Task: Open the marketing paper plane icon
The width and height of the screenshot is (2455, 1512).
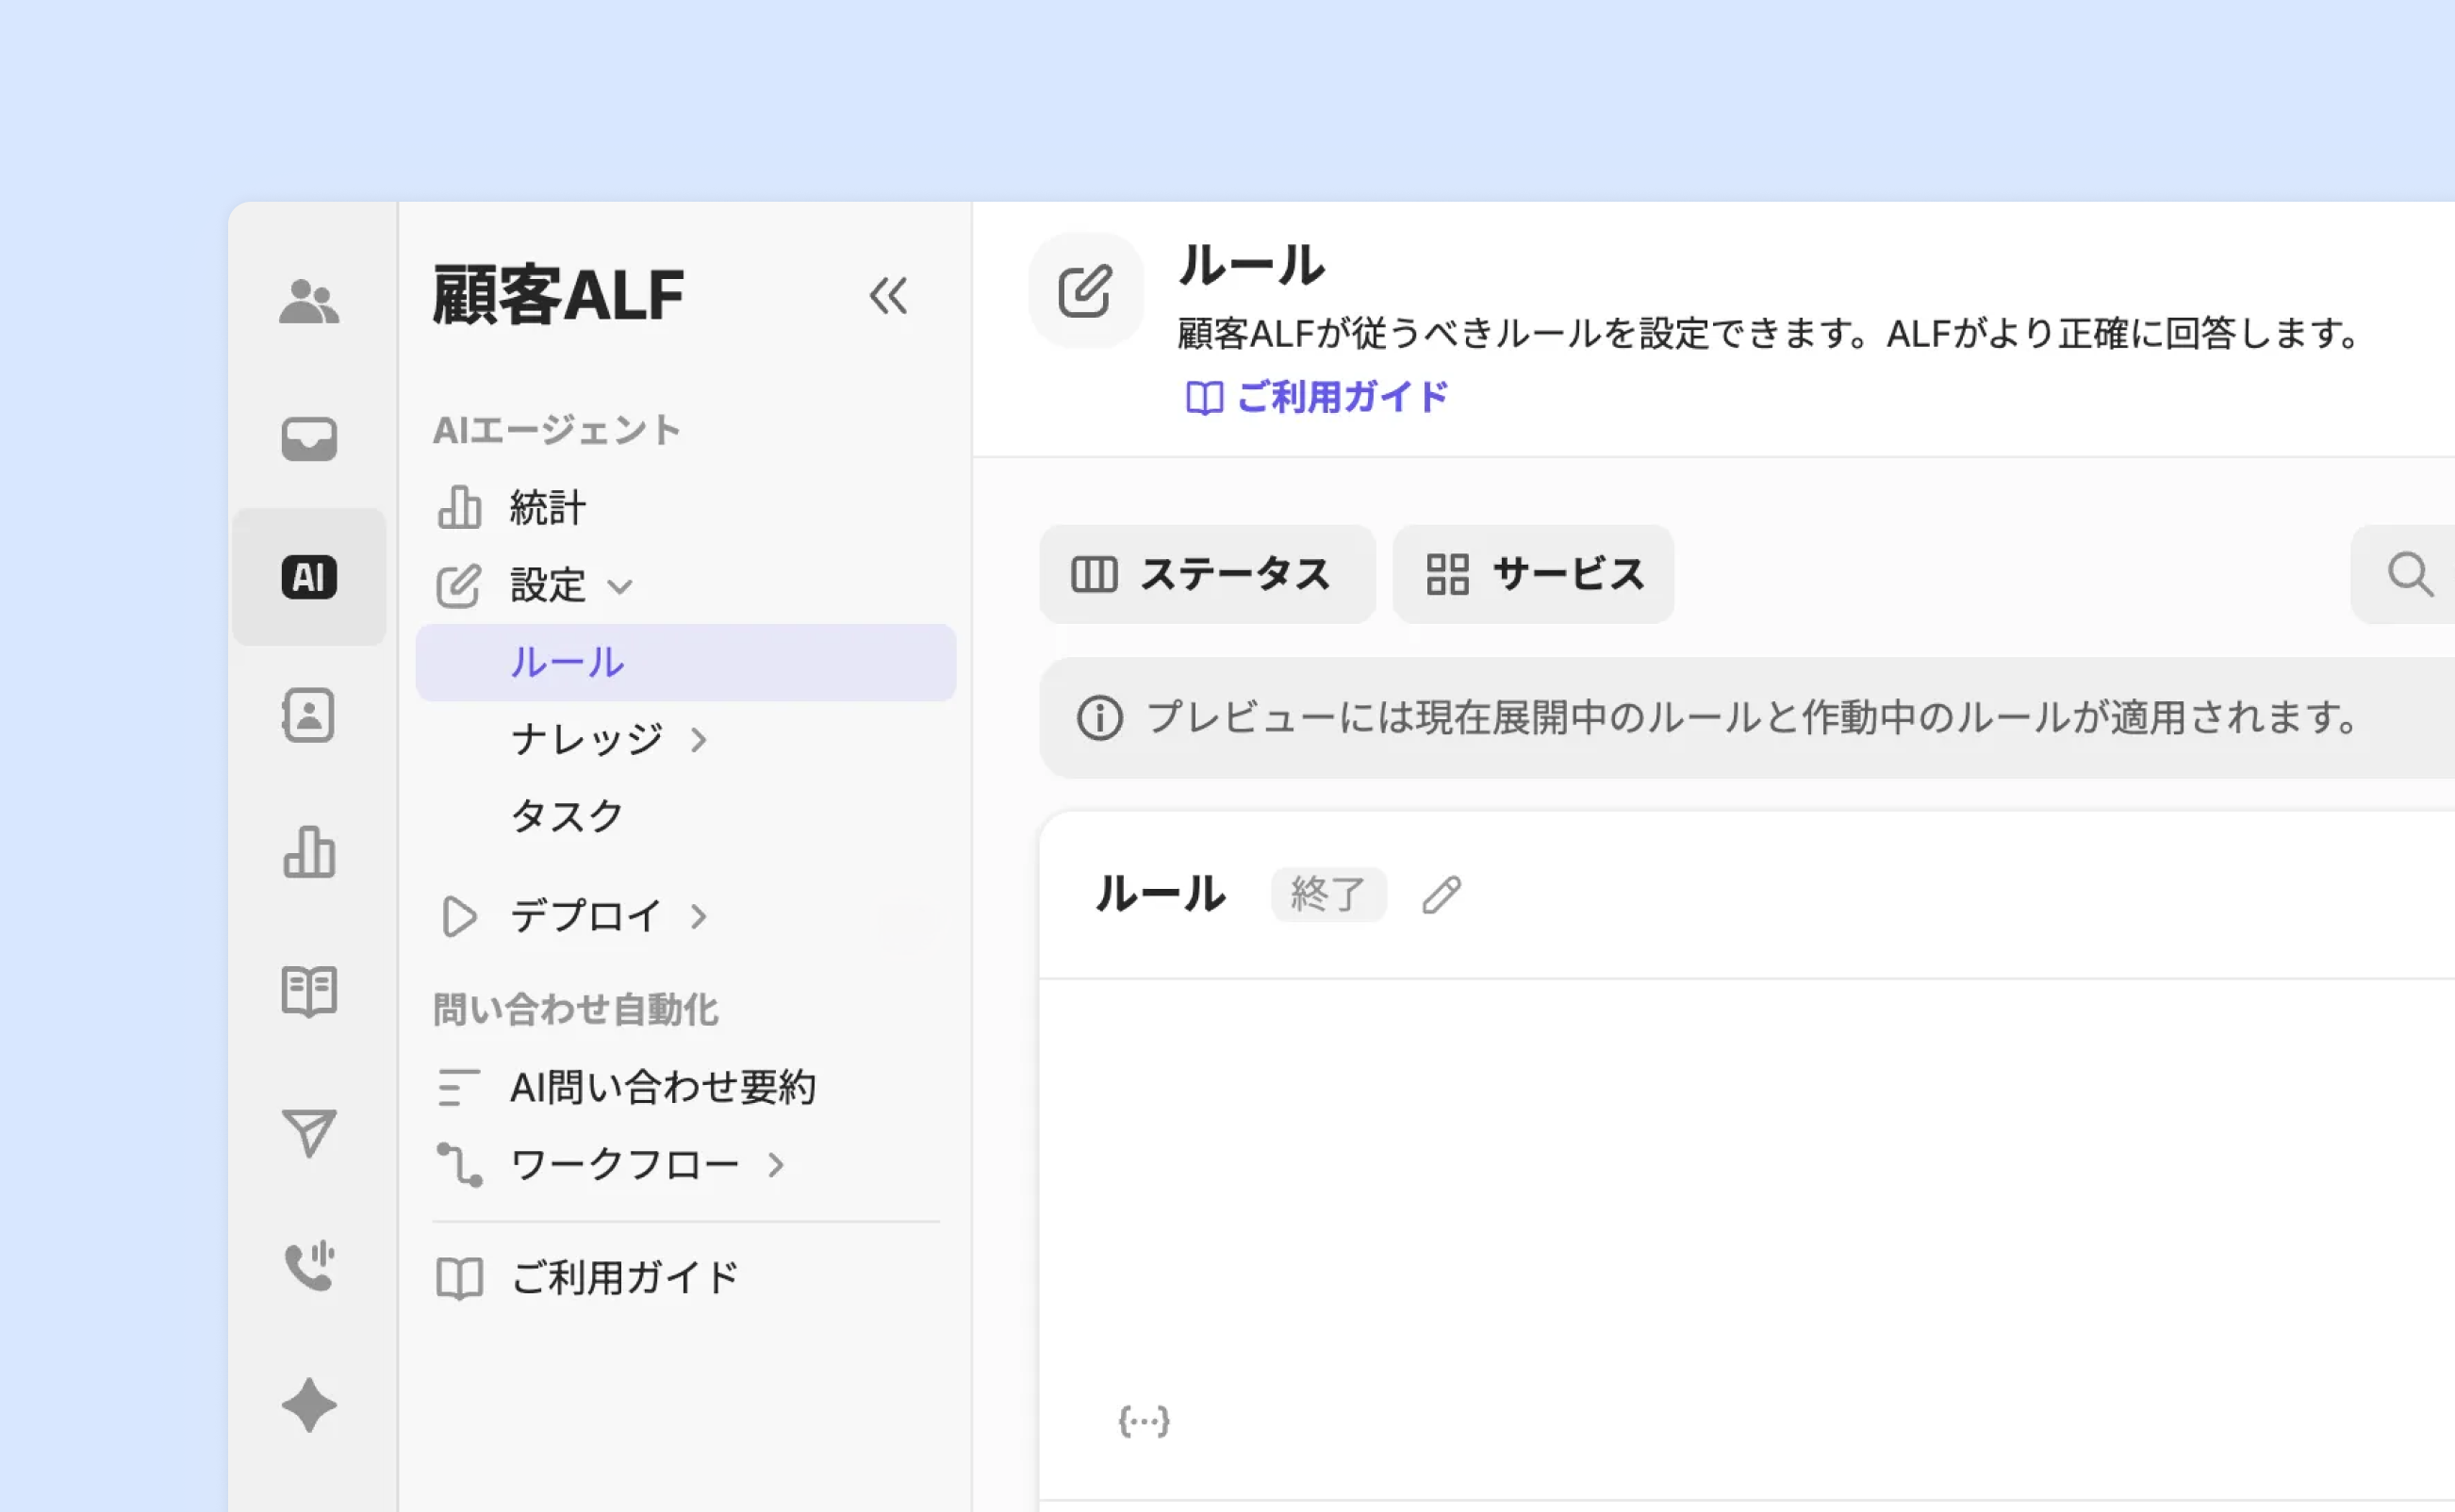Action: point(309,1132)
